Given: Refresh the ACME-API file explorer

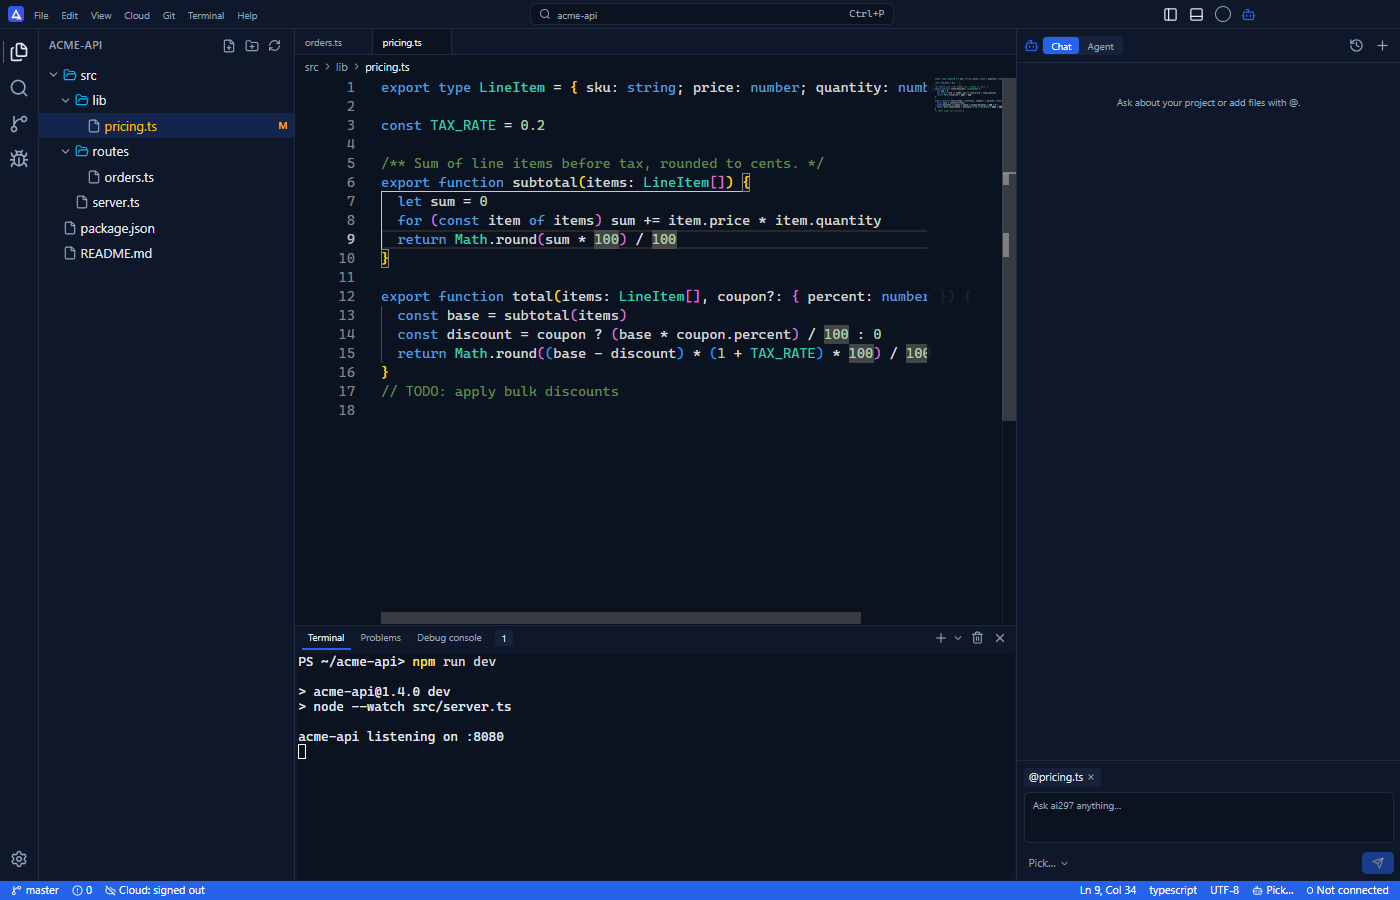Looking at the screenshot, I should pyautogui.click(x=275, y=46).
